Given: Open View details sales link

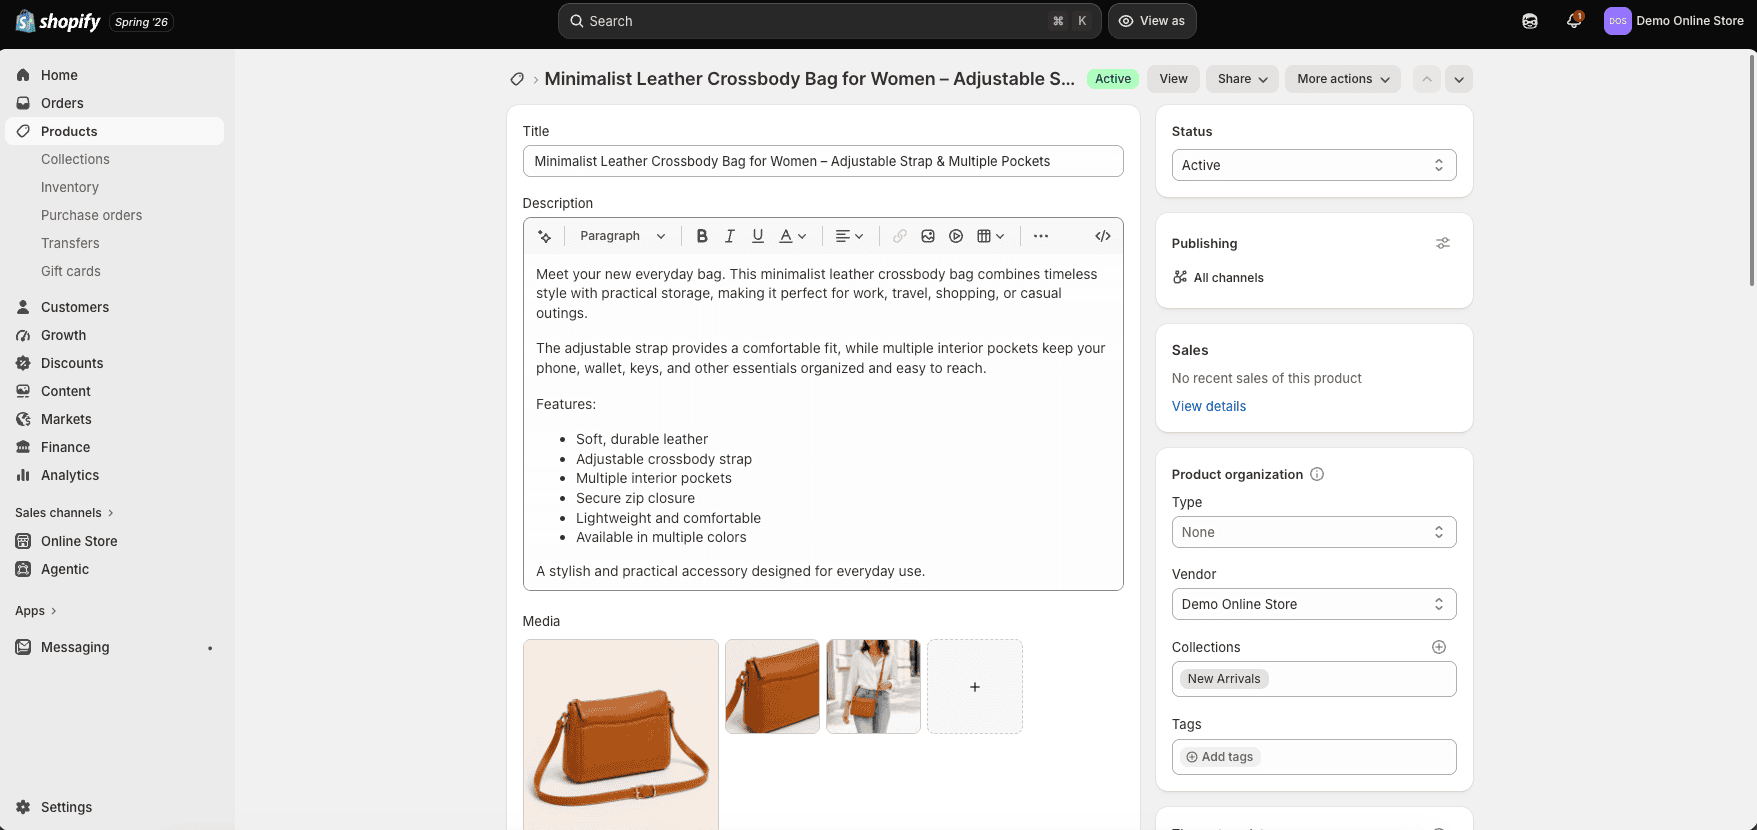Looking at the screenshot, I should 1209,406.
